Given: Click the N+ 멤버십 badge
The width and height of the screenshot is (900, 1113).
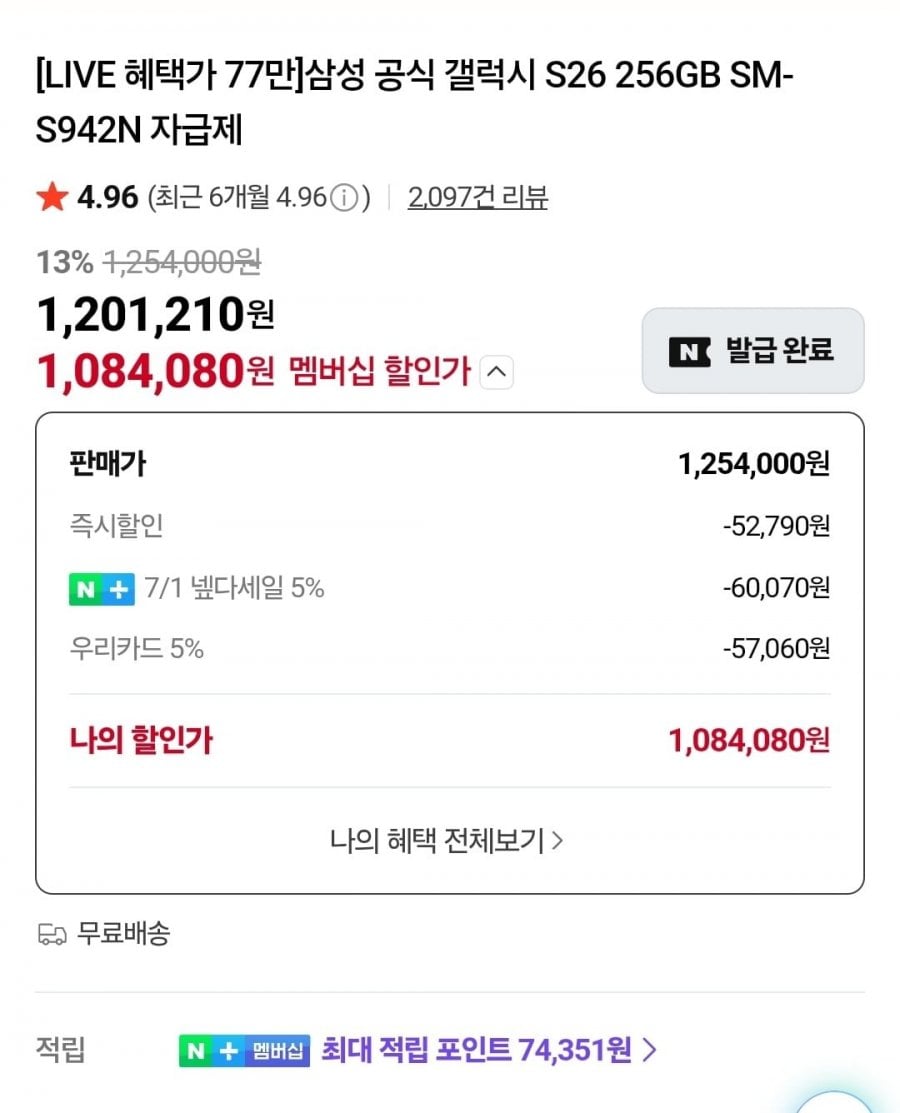Looking at the screenshot, I should point(244,1051).
